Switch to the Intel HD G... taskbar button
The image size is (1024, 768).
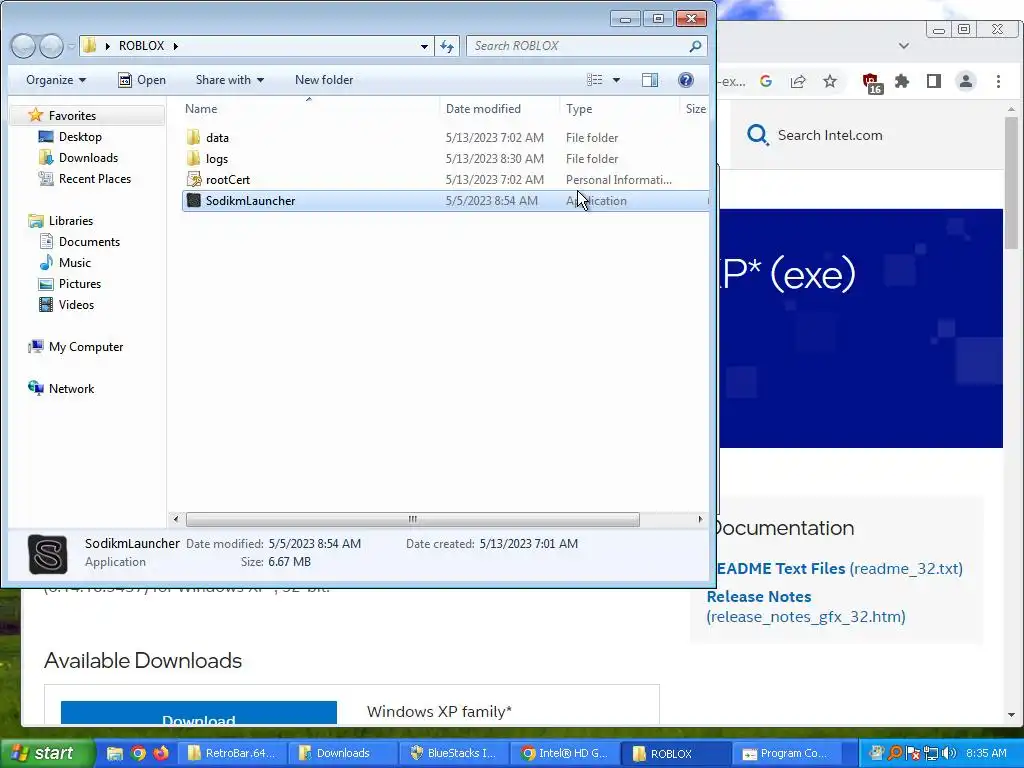[x=565, y=753]
